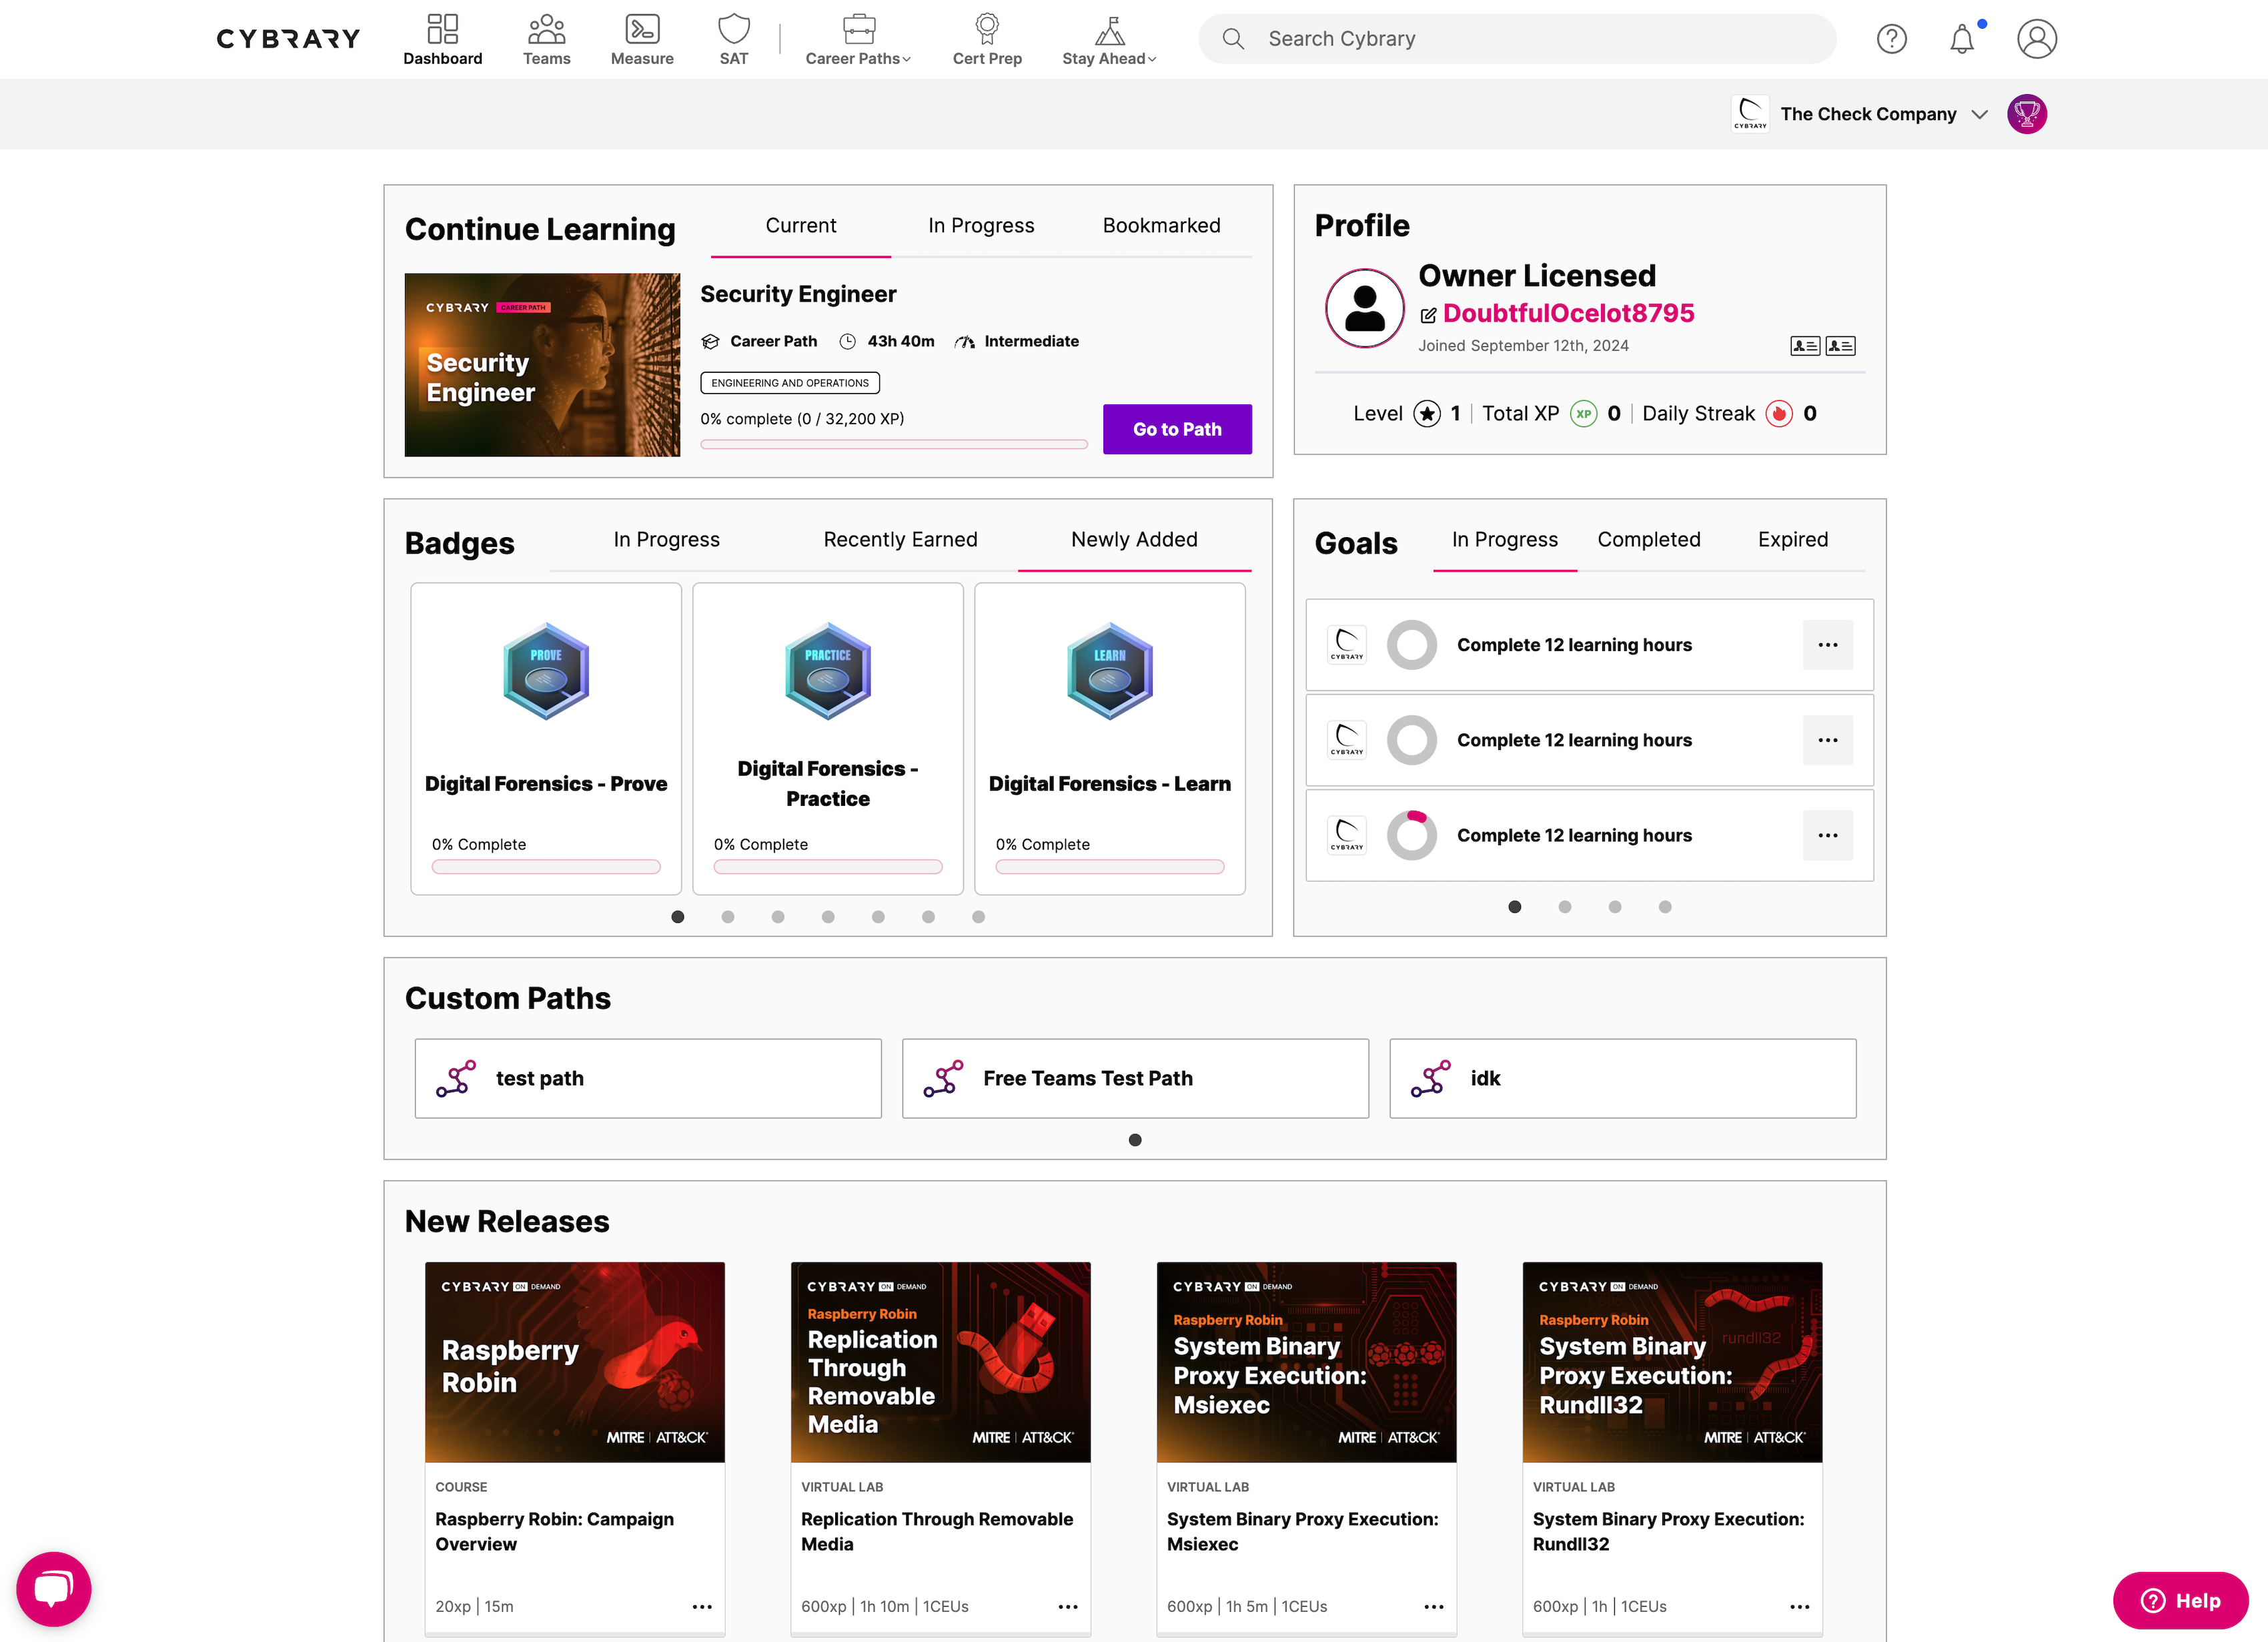Go to second Badges carousel page dot
The image size is (2268, 1642).
728,917
